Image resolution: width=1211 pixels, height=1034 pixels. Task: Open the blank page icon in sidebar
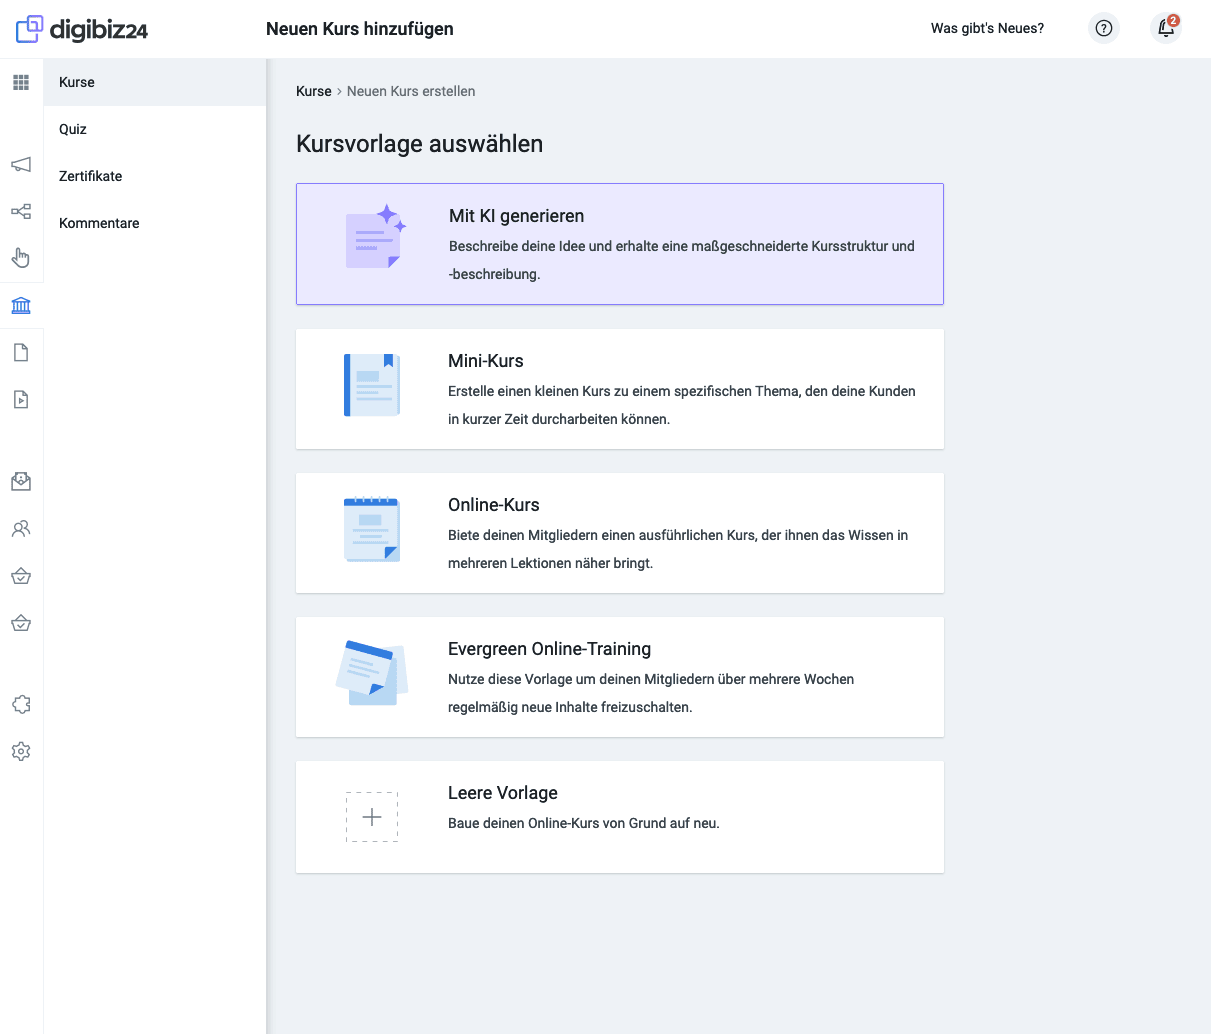[21, 352]
